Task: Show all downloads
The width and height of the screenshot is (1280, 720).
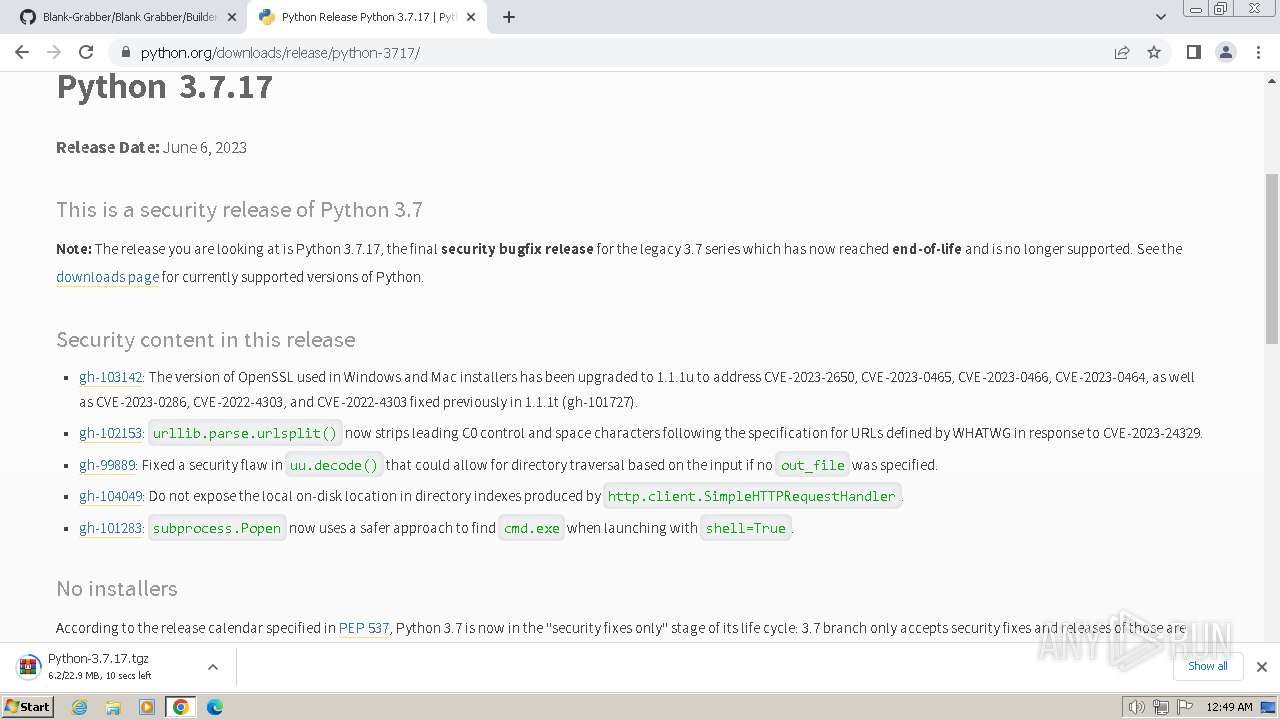Action: tap(1208, 666)
